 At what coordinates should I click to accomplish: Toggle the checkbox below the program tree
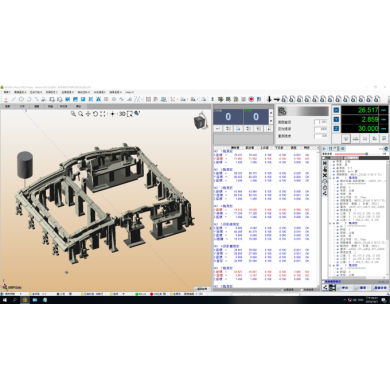tap(323, 282)
